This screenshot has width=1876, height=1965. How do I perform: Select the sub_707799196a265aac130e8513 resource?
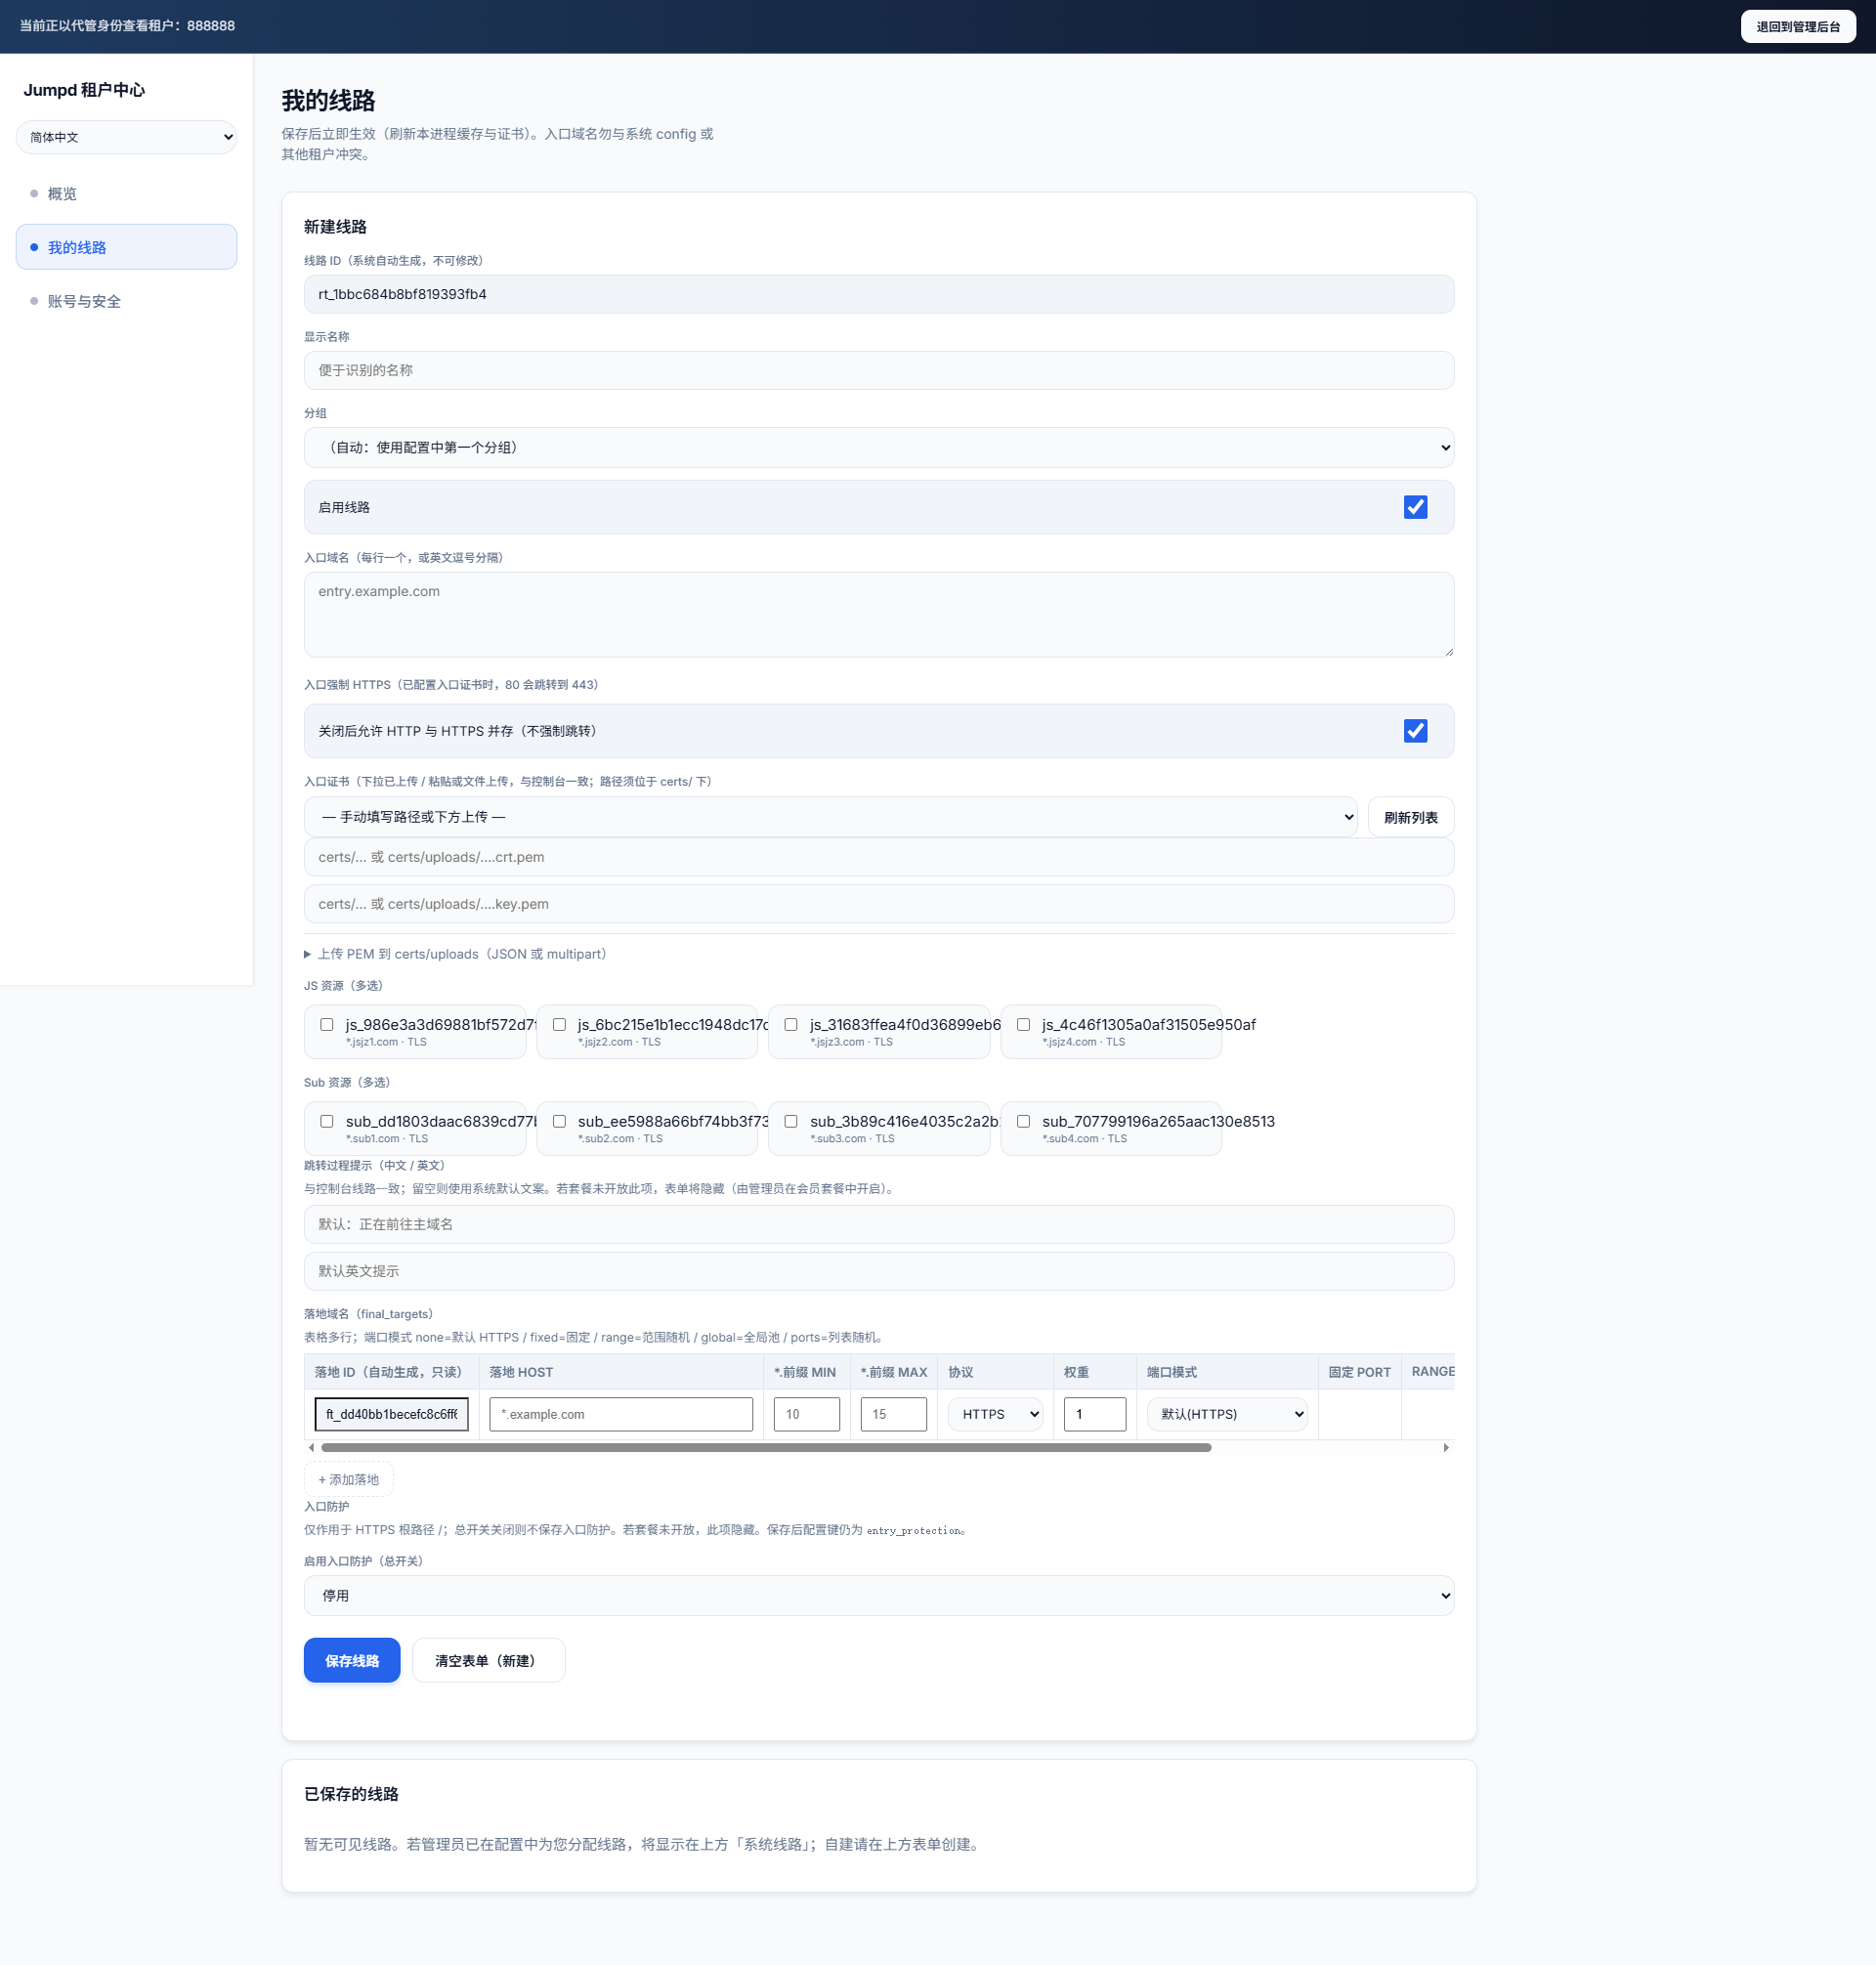1023,1121
